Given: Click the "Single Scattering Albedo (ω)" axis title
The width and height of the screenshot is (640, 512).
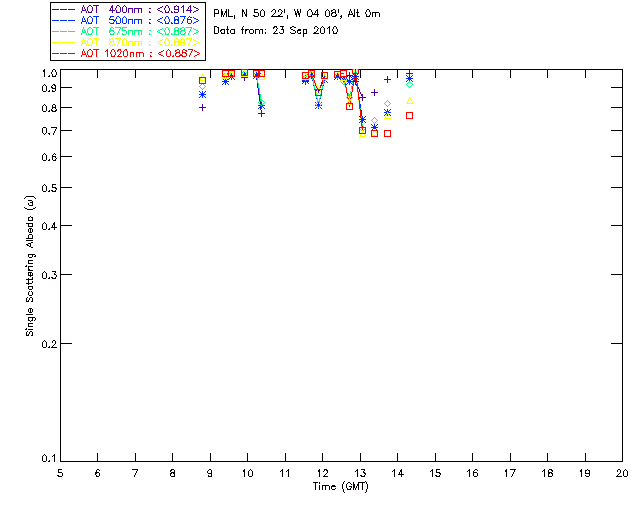Looking at the screenshot, I should click(x=30, y=266).
